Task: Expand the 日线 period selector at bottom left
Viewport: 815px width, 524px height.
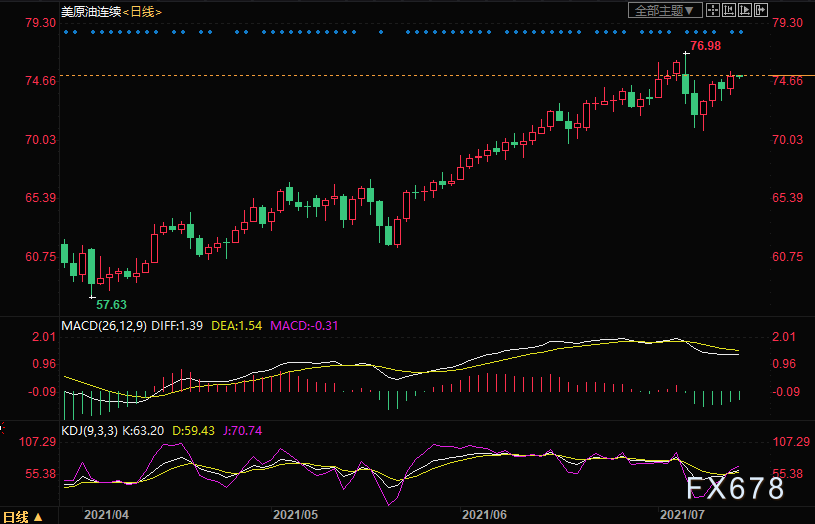Action: click(22, 516)
